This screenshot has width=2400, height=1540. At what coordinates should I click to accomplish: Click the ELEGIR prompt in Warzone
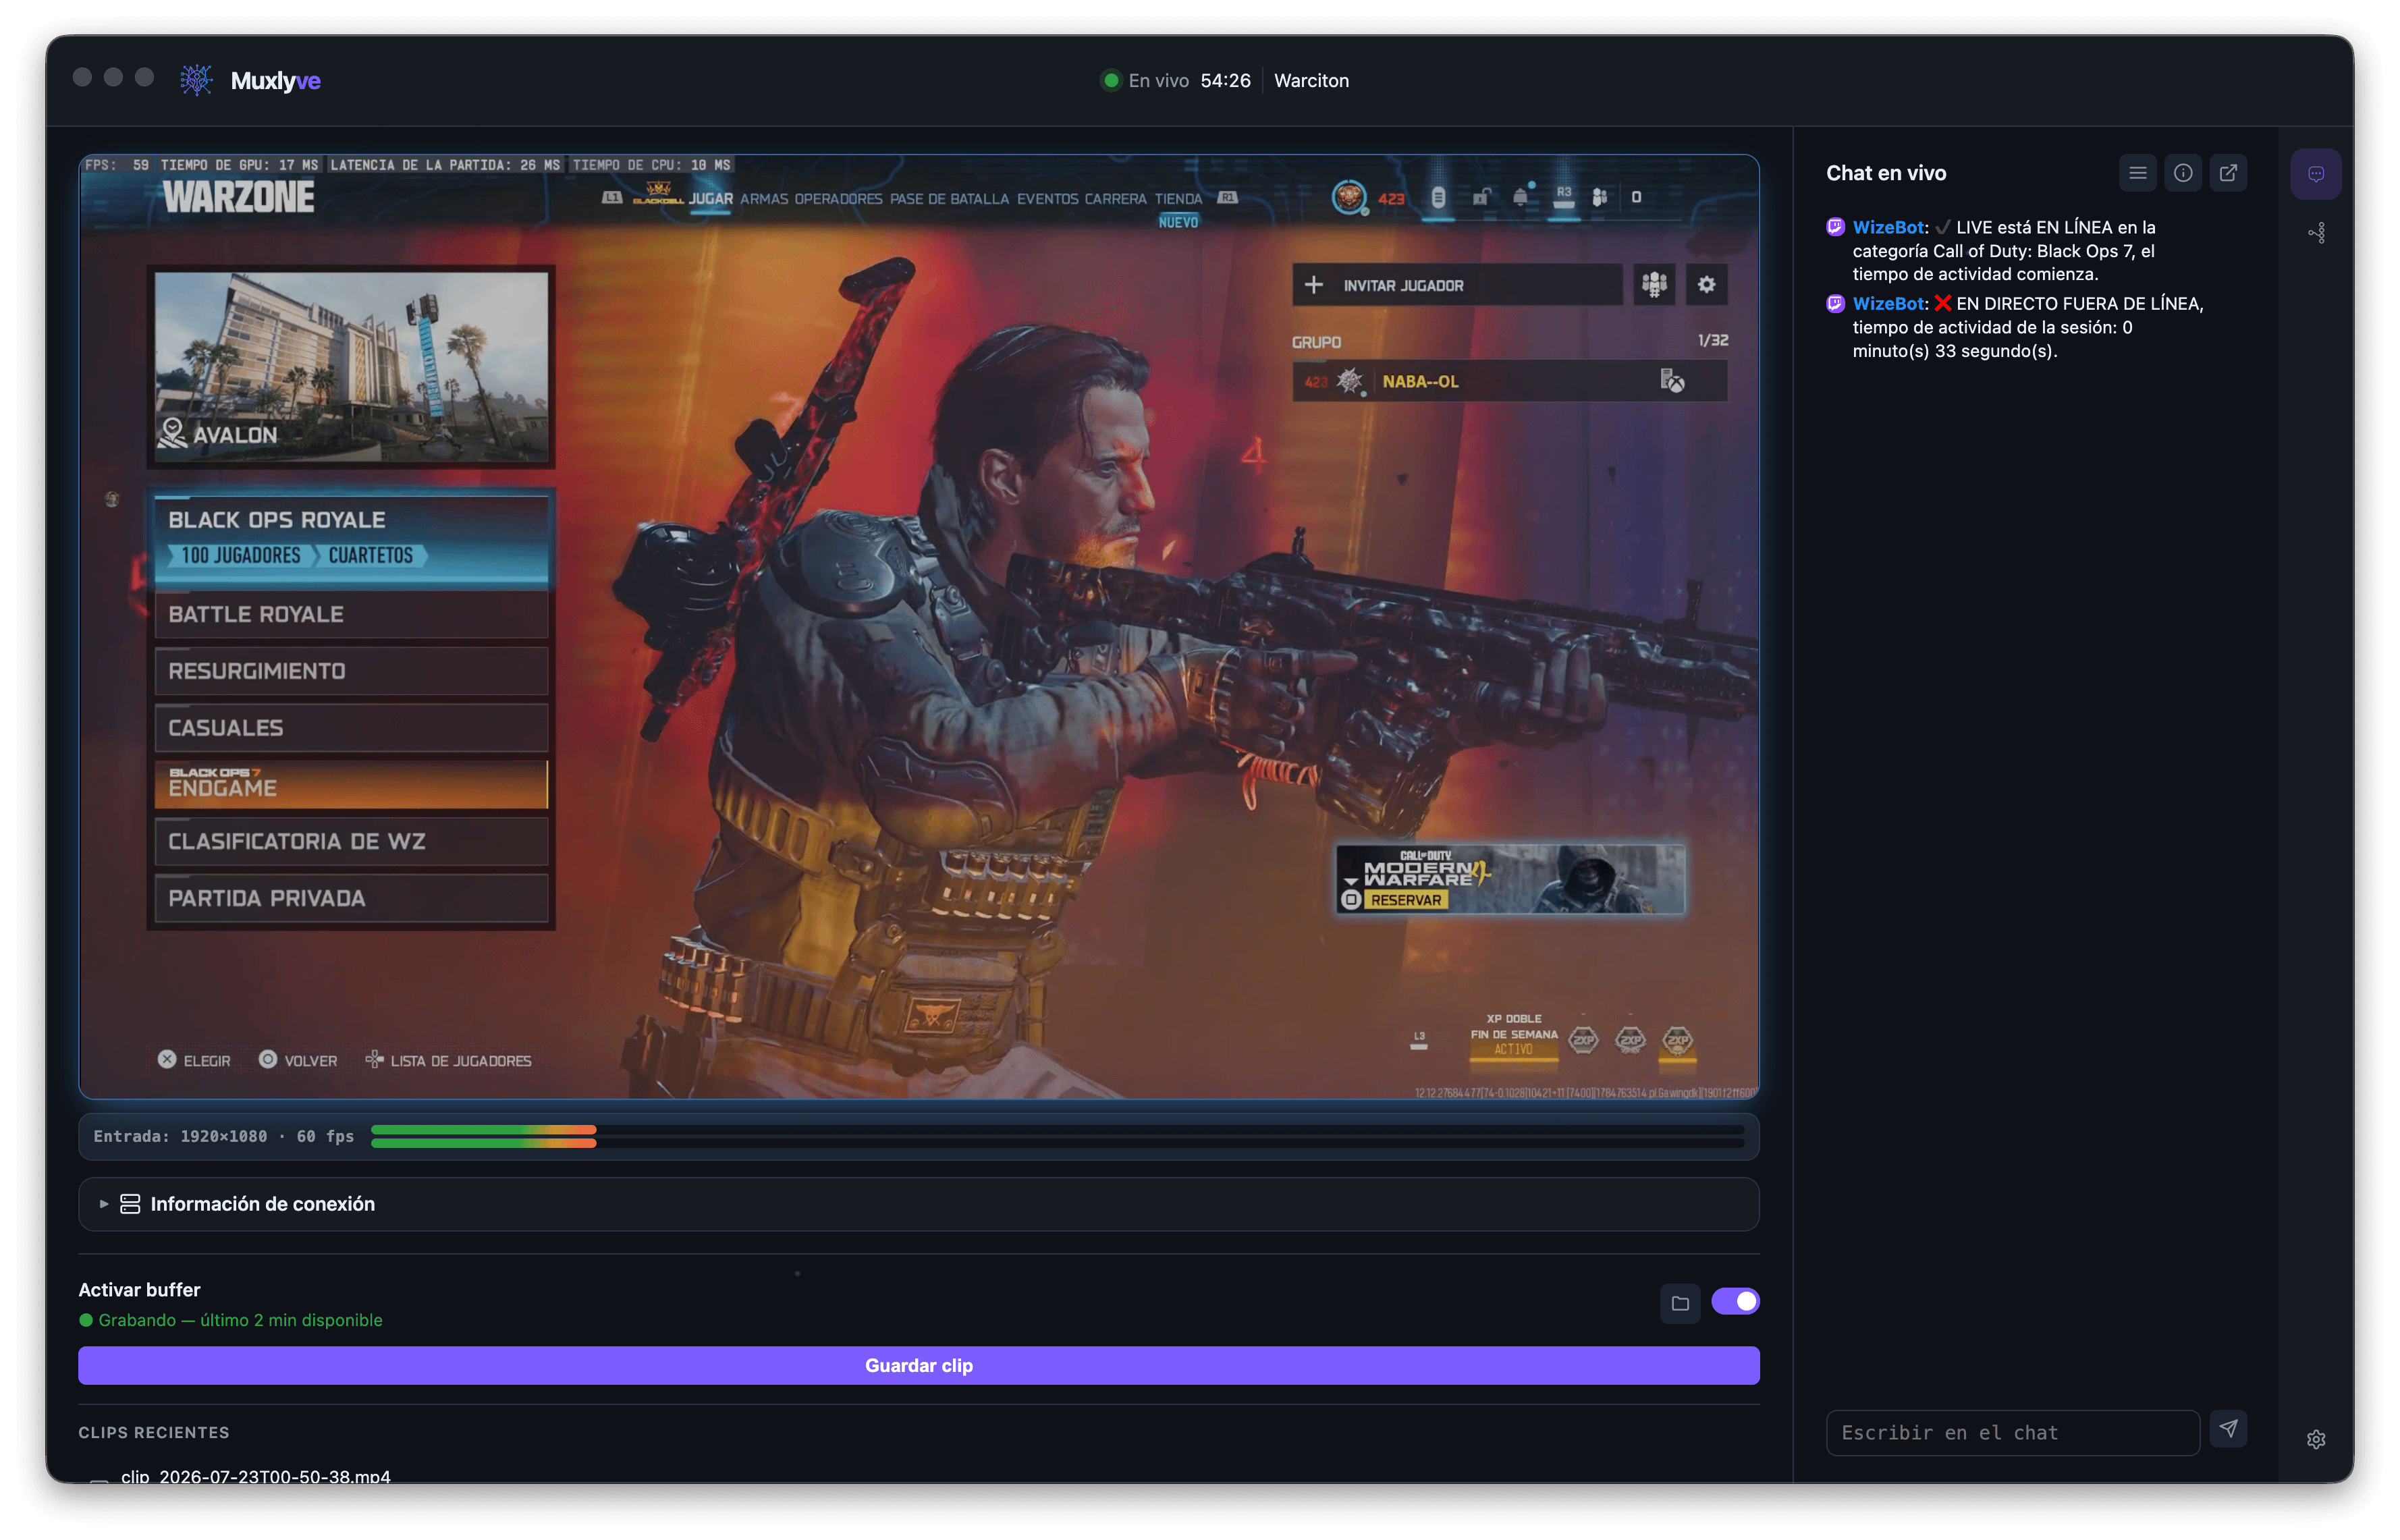(194, 1060)
